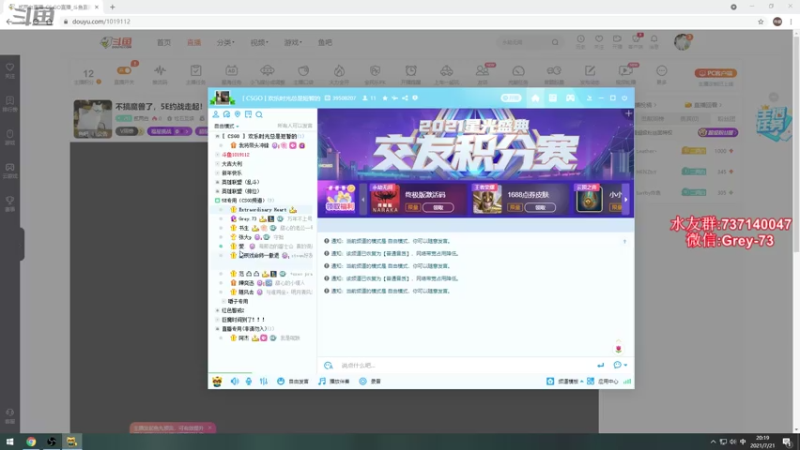
Task: Open Chrome from the Windows taskbar
Action: [31, 442]
